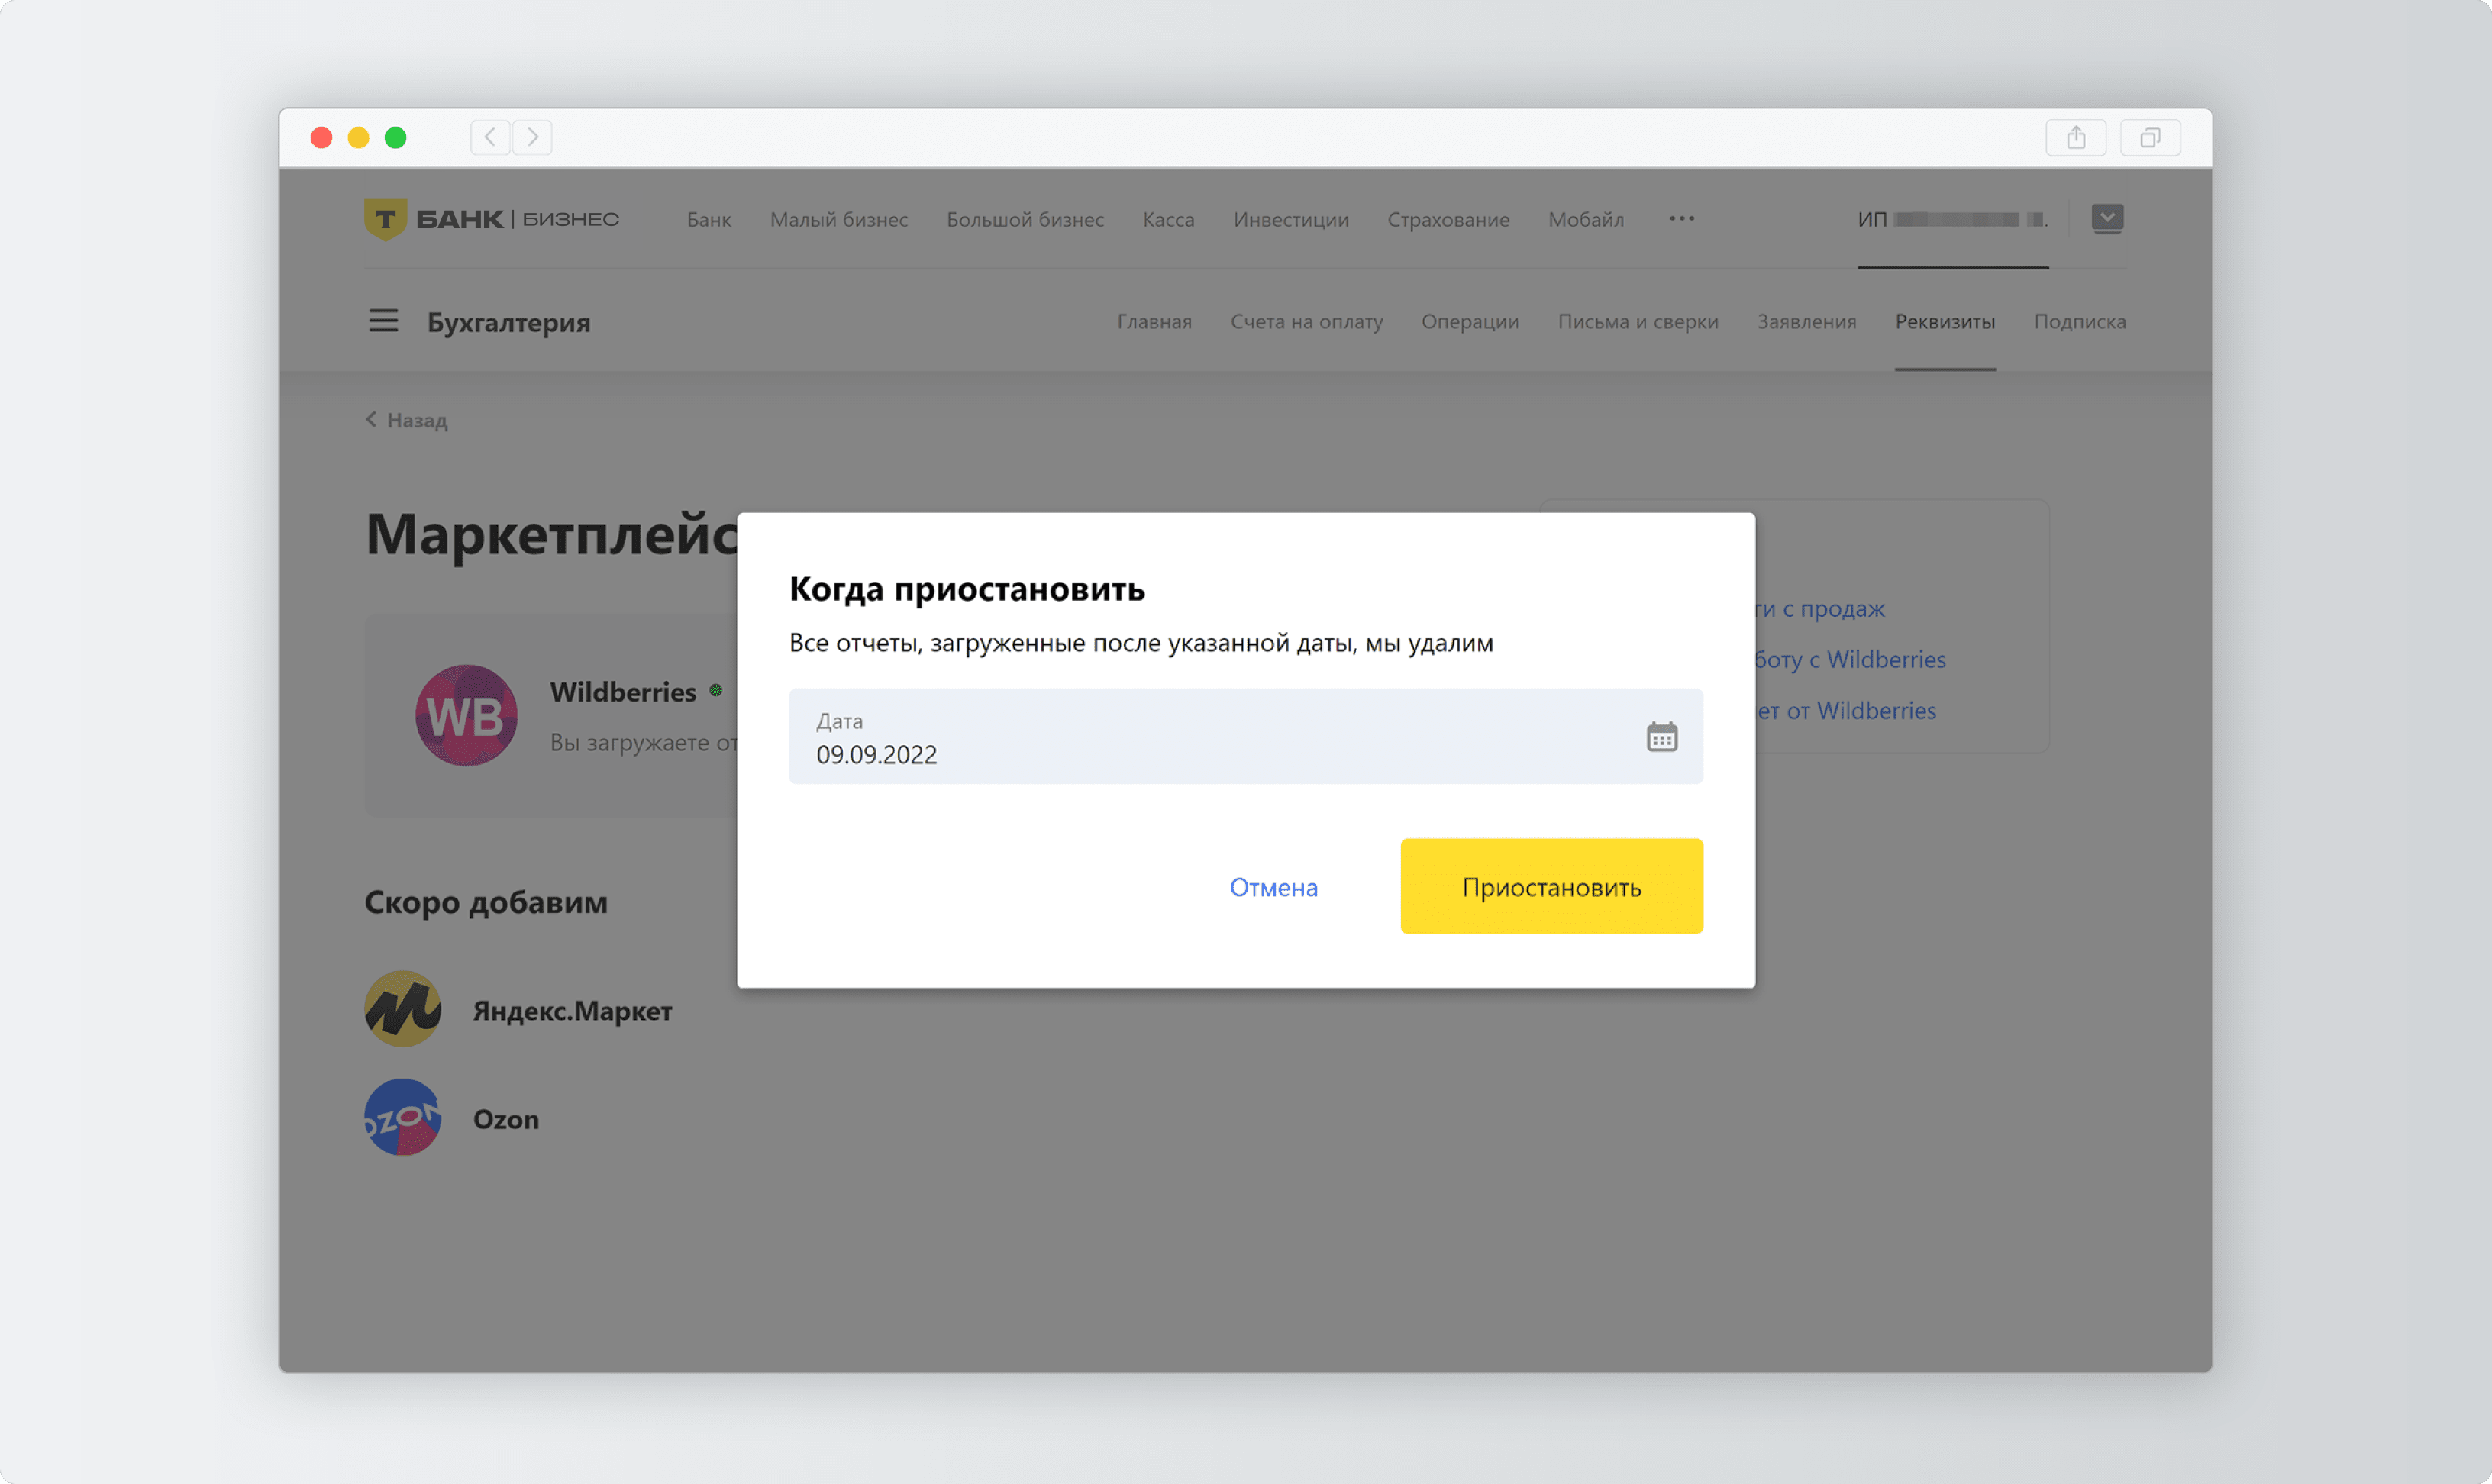This screenshot has width=2492, height=1484.
Task: Click the Приостановить yellow button
Action: (x=1551, y=886)
